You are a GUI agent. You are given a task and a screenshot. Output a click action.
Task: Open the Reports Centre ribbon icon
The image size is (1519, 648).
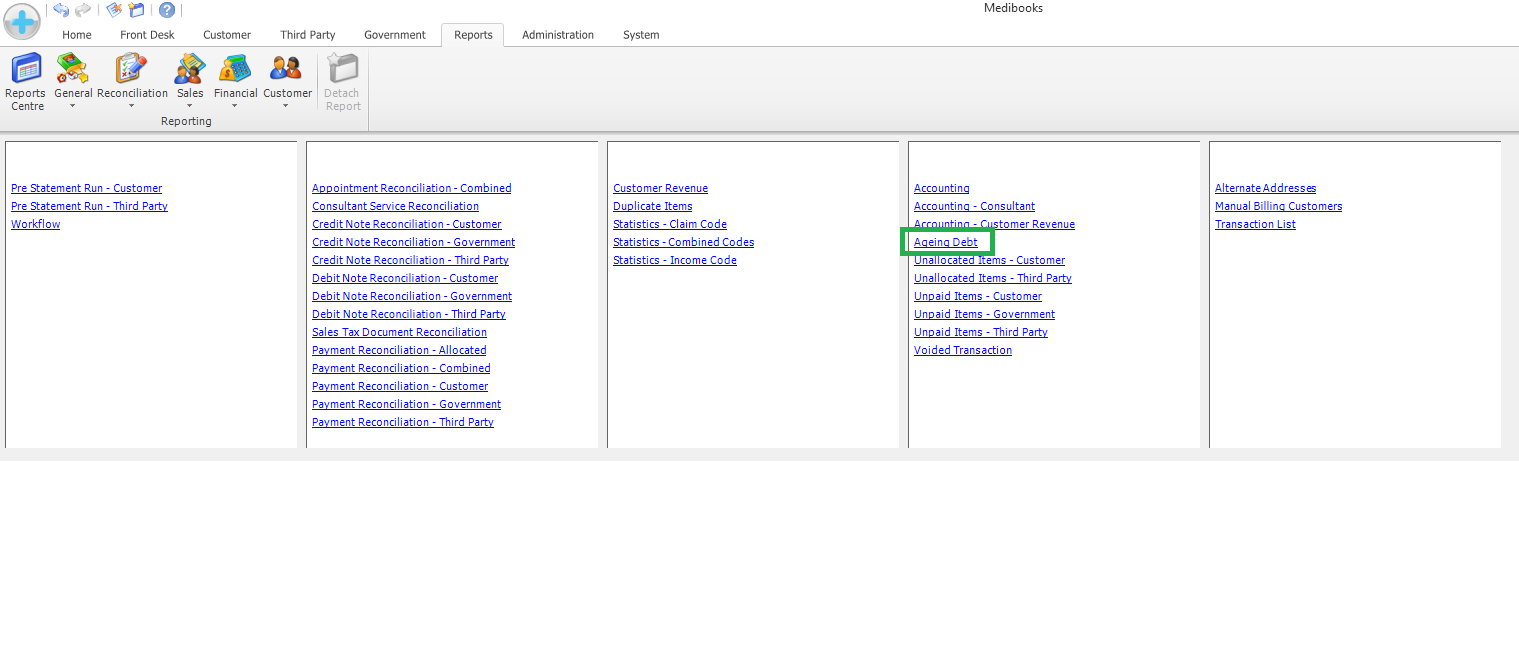(x=26, y=82)
